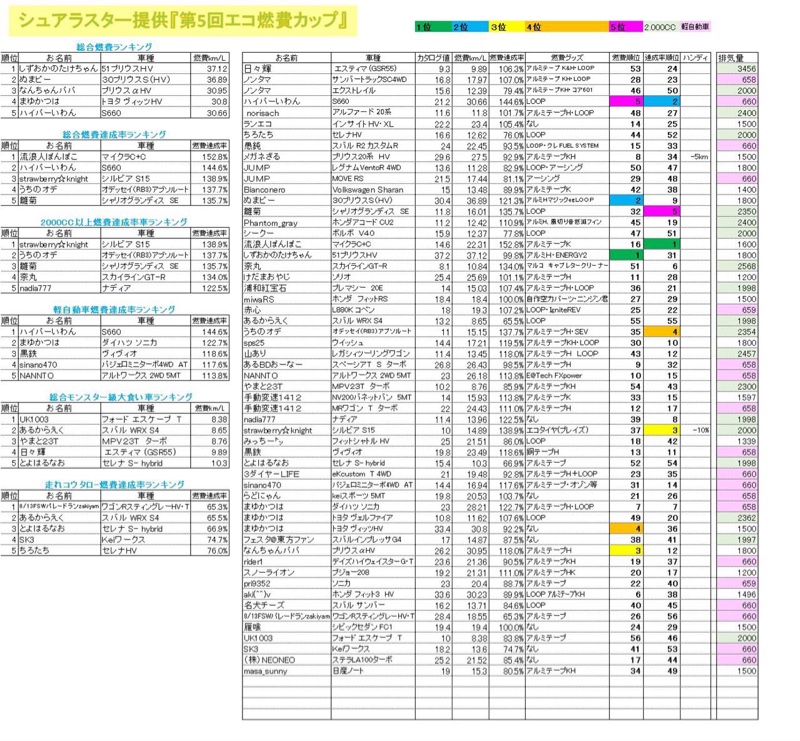Viewport: 800px width, 741px height.
Task: Click the light green 2,000CC legend swatch
Action: pos(660,27)
